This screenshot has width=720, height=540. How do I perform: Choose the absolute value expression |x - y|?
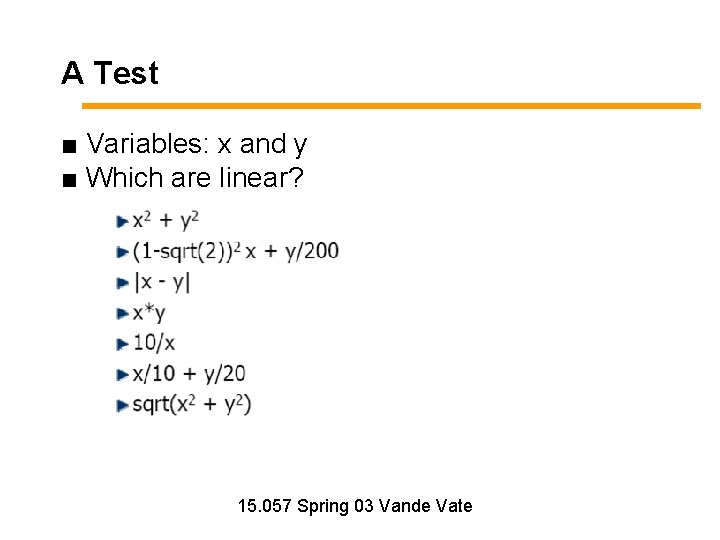[x=162, y=282]
